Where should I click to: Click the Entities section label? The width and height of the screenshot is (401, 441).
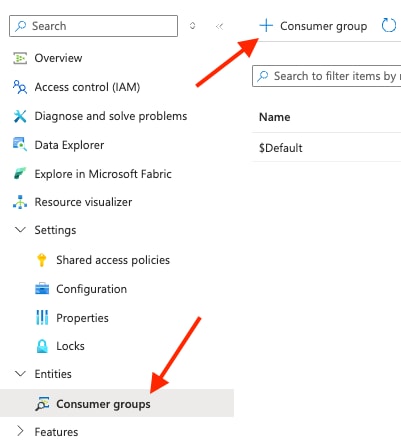point(53,374)
